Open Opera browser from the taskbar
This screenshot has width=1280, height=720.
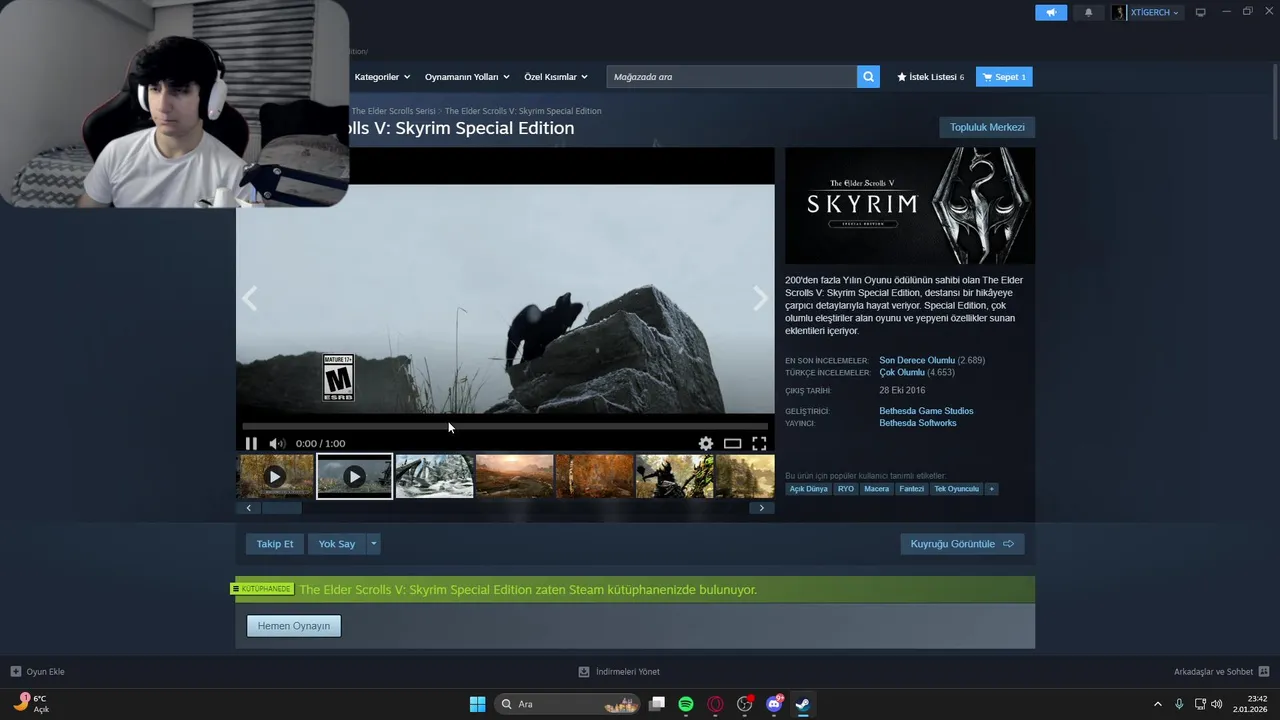(715, 704)
